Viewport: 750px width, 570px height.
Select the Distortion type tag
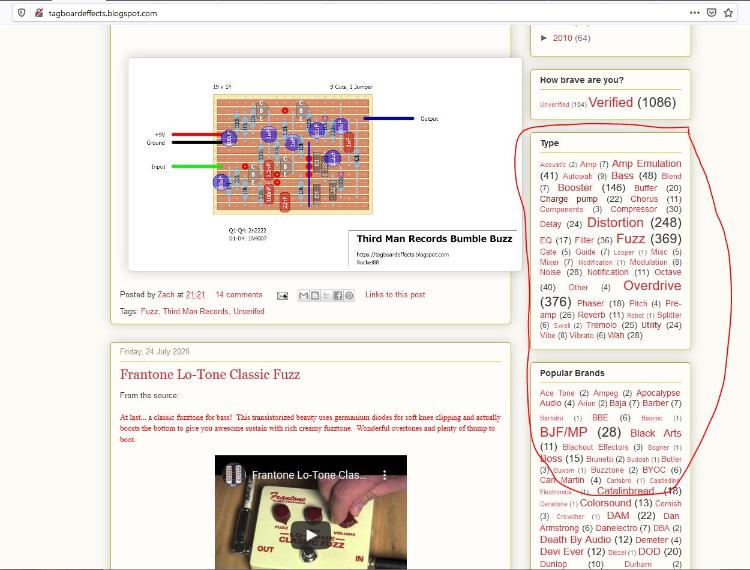pyautogui.click(x=615, y=223)
